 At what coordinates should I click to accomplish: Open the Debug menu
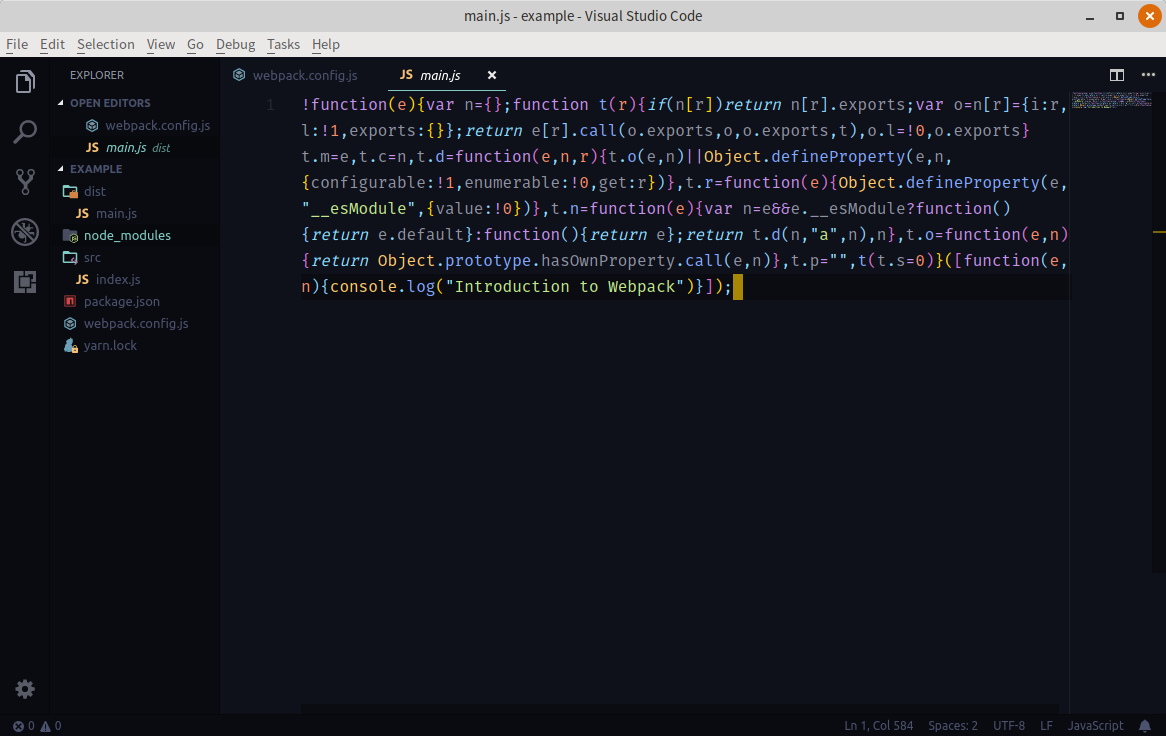[236, 44]
